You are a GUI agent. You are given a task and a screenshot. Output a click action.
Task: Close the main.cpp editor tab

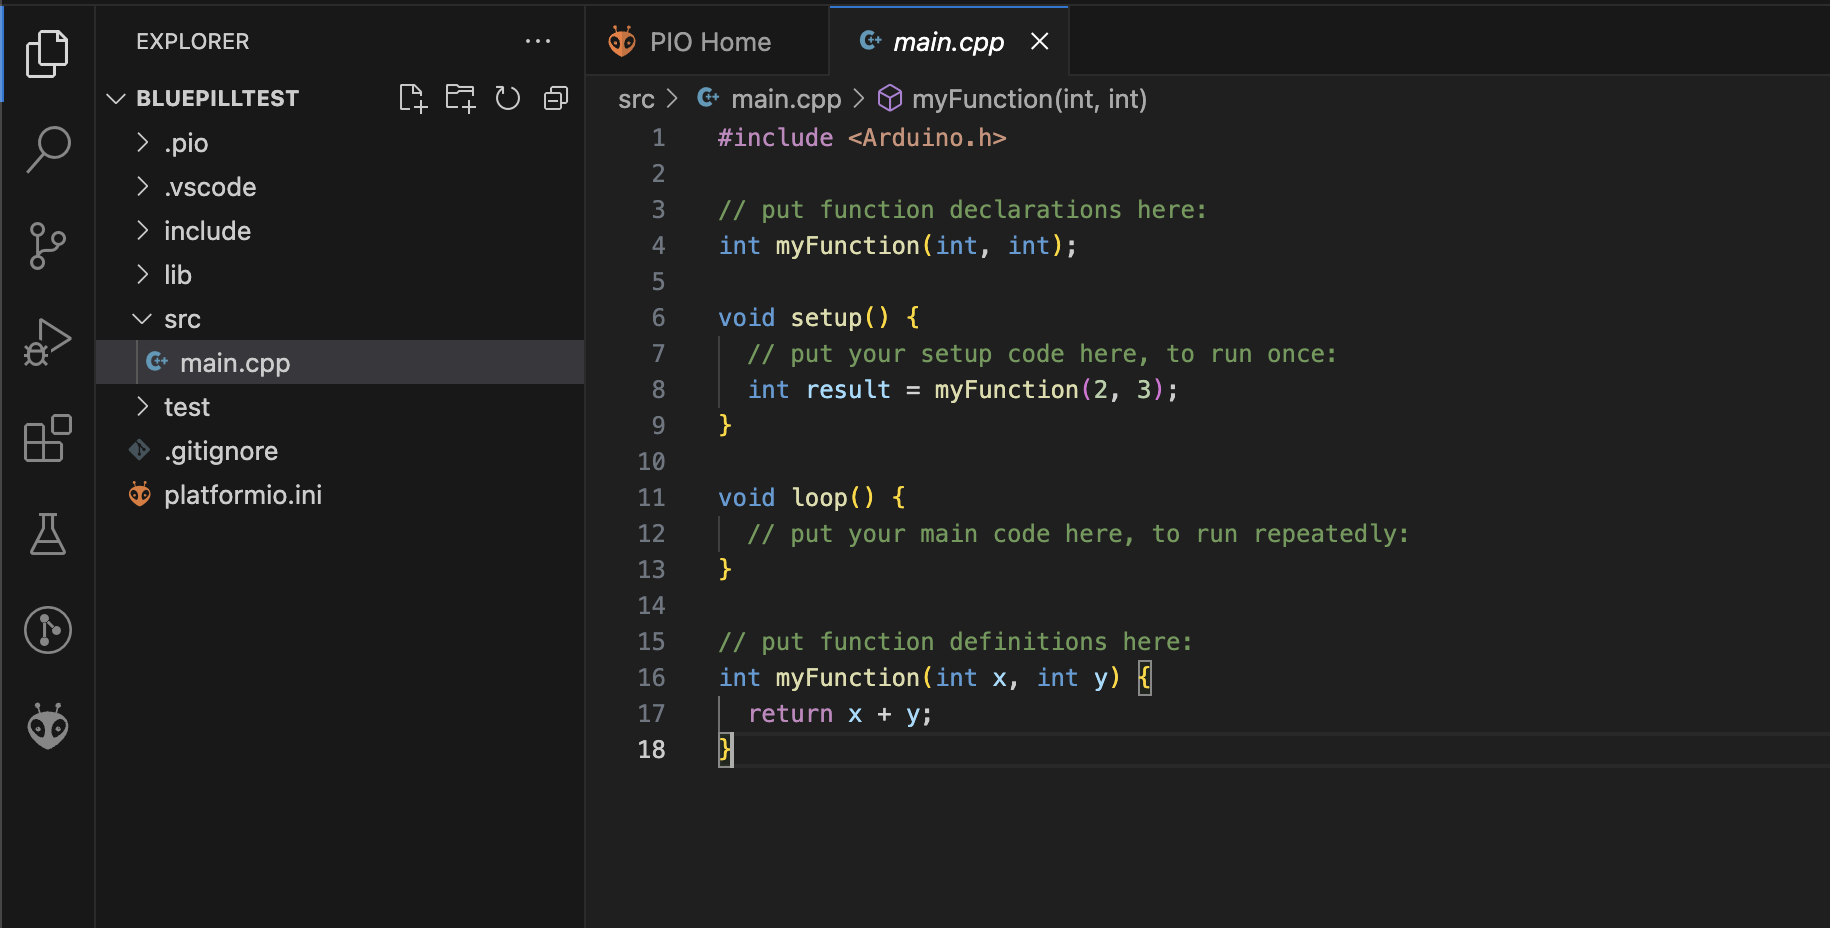click(1040, 41)
